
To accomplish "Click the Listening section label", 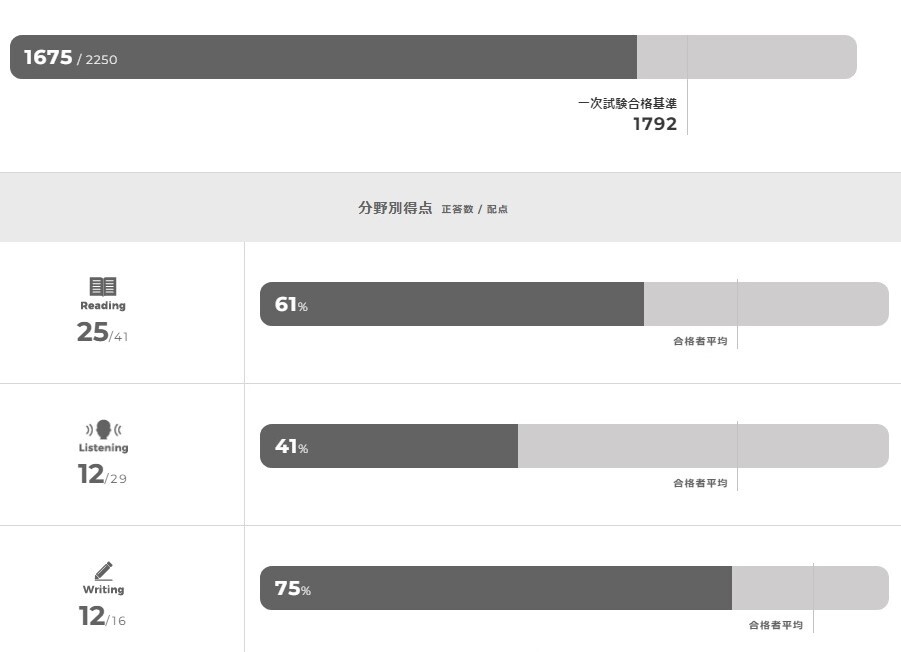I will [x=103, y=448].
